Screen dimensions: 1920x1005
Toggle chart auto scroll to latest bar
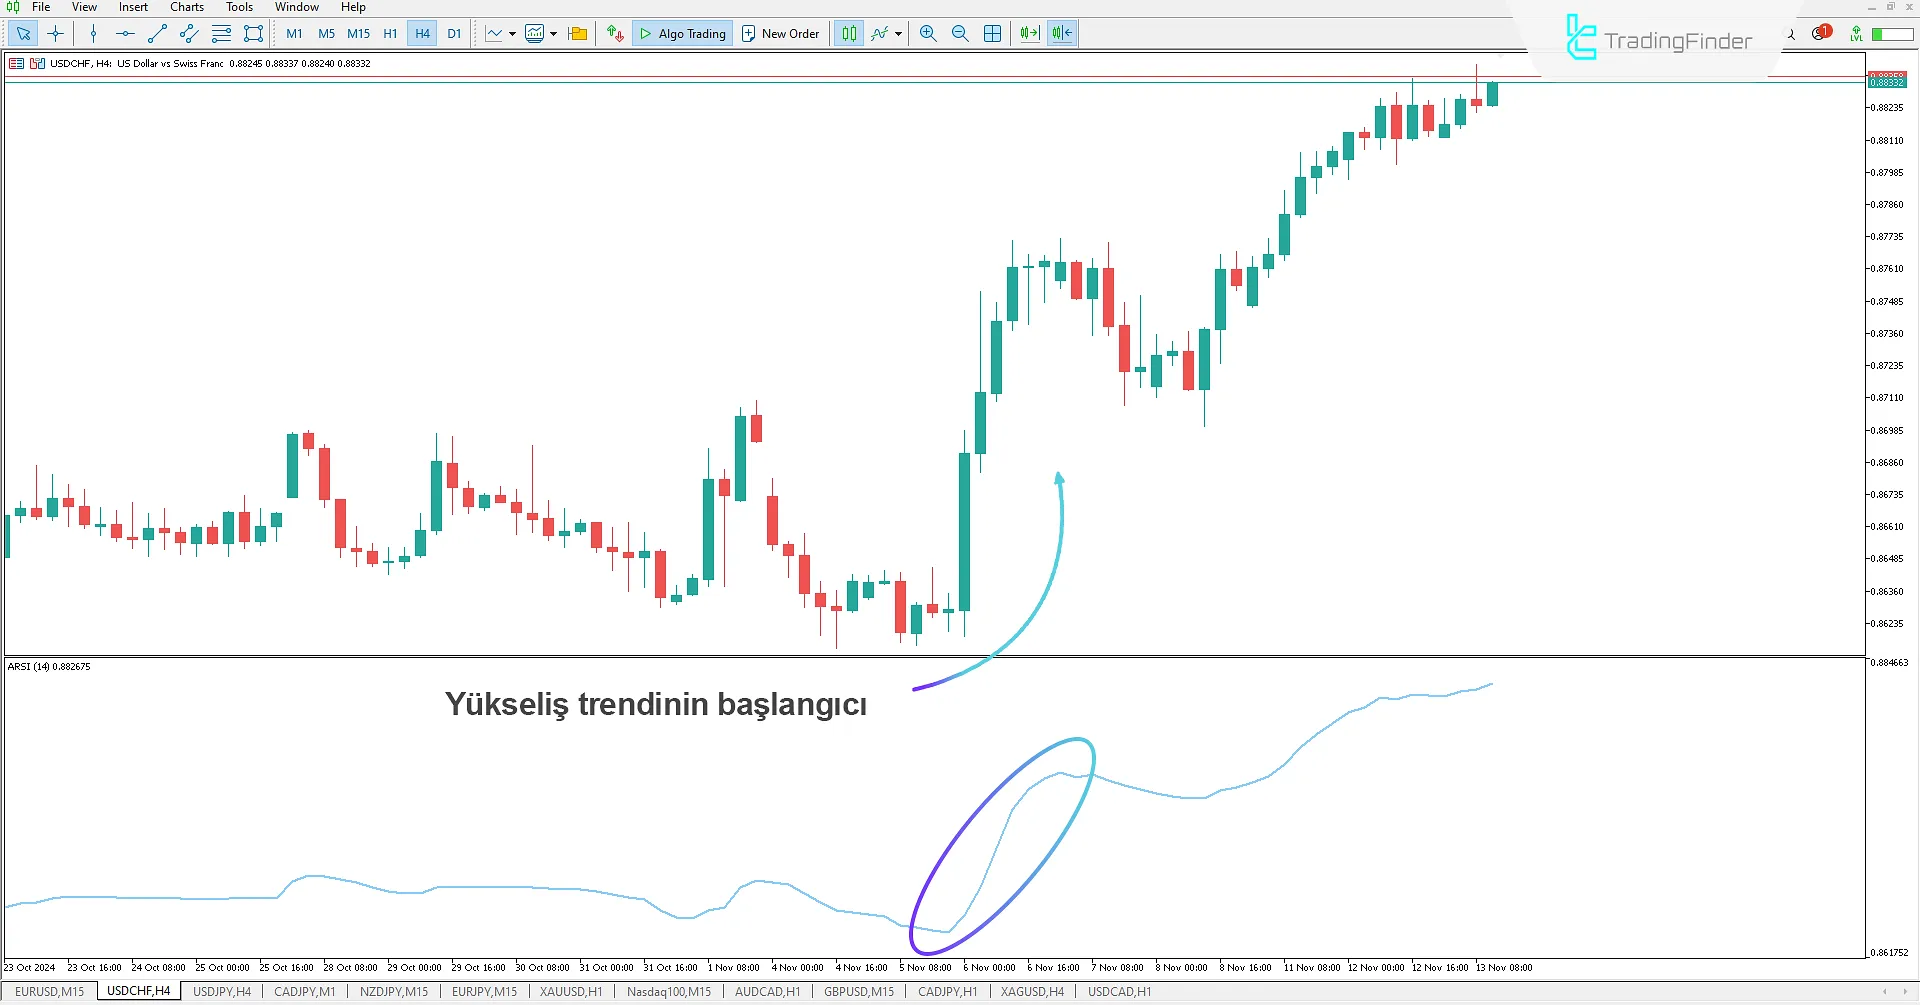tap(1029, 34)
